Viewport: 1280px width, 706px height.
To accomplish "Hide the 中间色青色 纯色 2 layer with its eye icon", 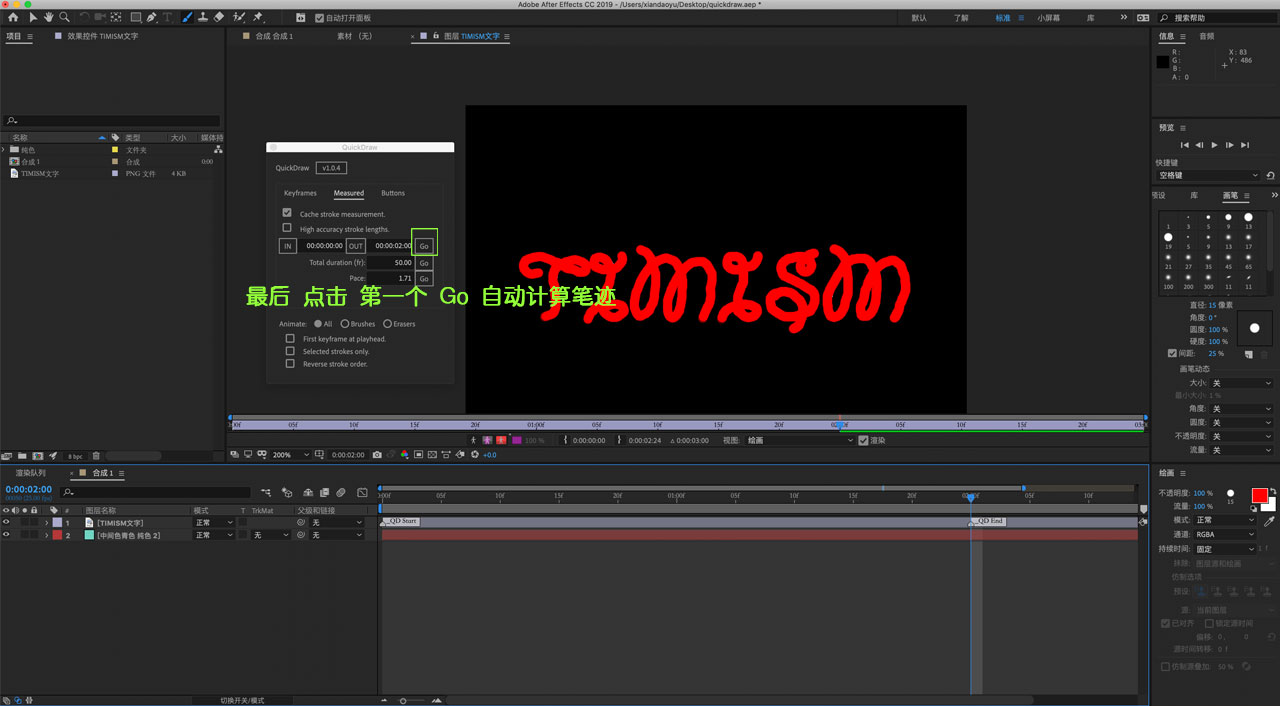I will pyautogui.click(x=6, y=535).
